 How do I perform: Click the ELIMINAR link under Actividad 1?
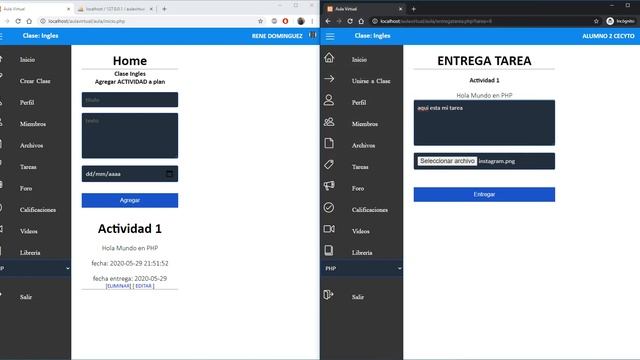118,286
